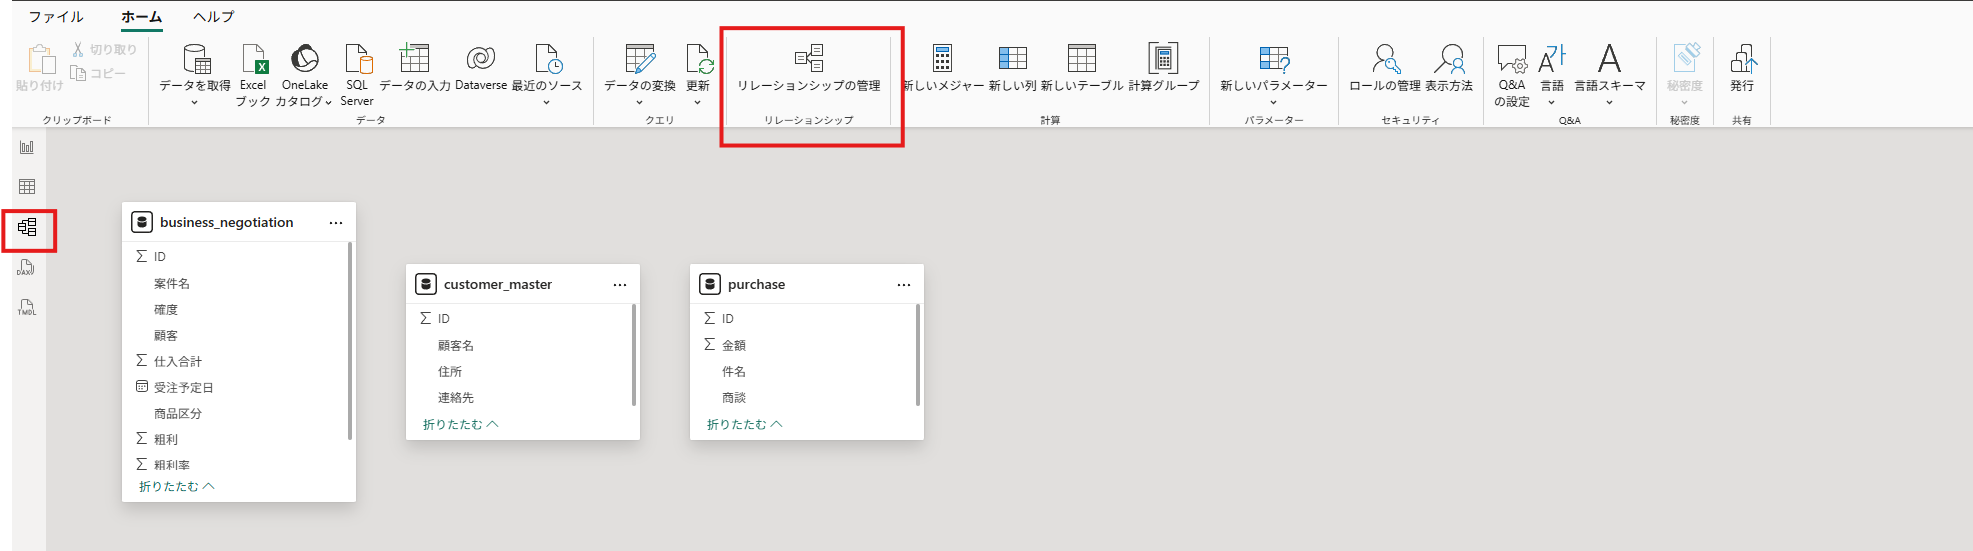Viewport: 1973px width, 551px height.
Task: Create 新しいテーブル
Action: [1082, 68]
